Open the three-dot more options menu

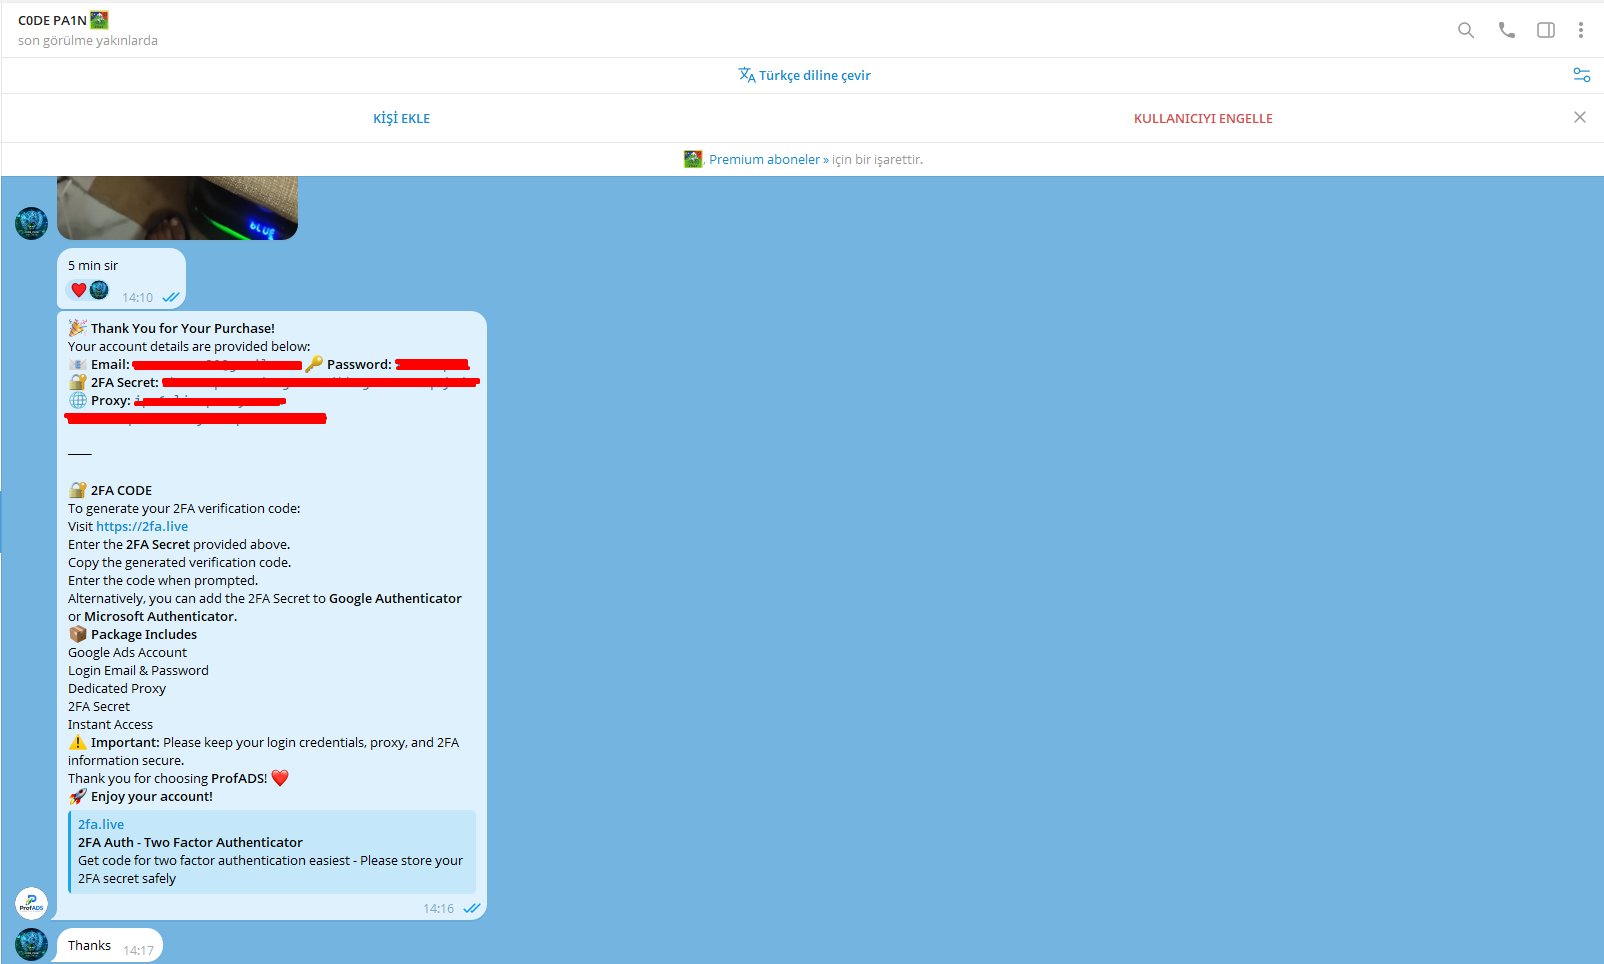pos(1581,30)
